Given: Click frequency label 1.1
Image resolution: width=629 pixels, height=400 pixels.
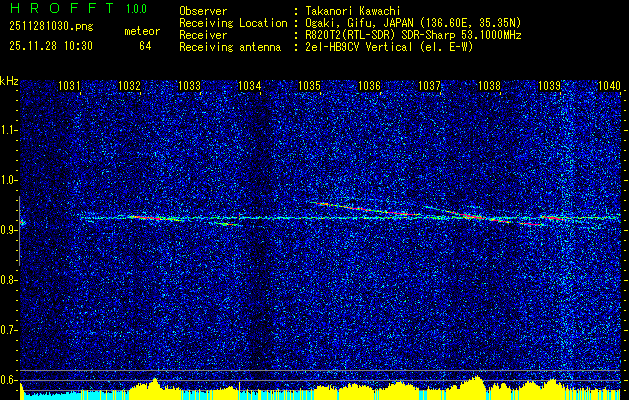Looking at the screenshot, I should point(8,130).
